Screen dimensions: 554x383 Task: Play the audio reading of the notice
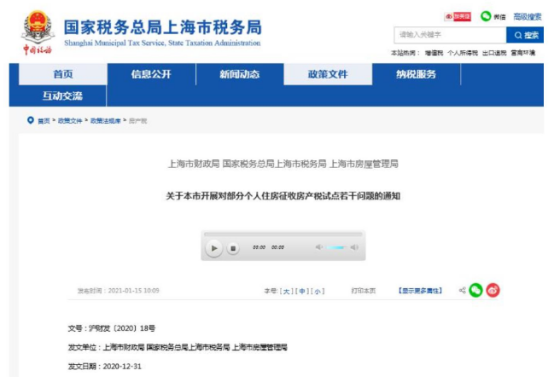(x=214, y=248)
